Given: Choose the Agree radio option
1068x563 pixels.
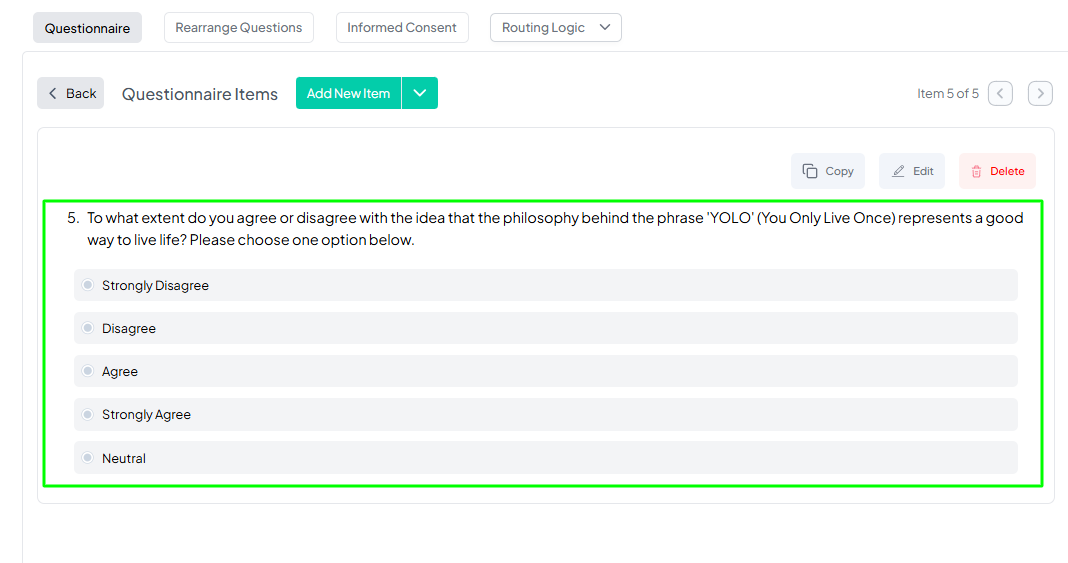Looking at the screenshot, I should [x=87, y=371].
